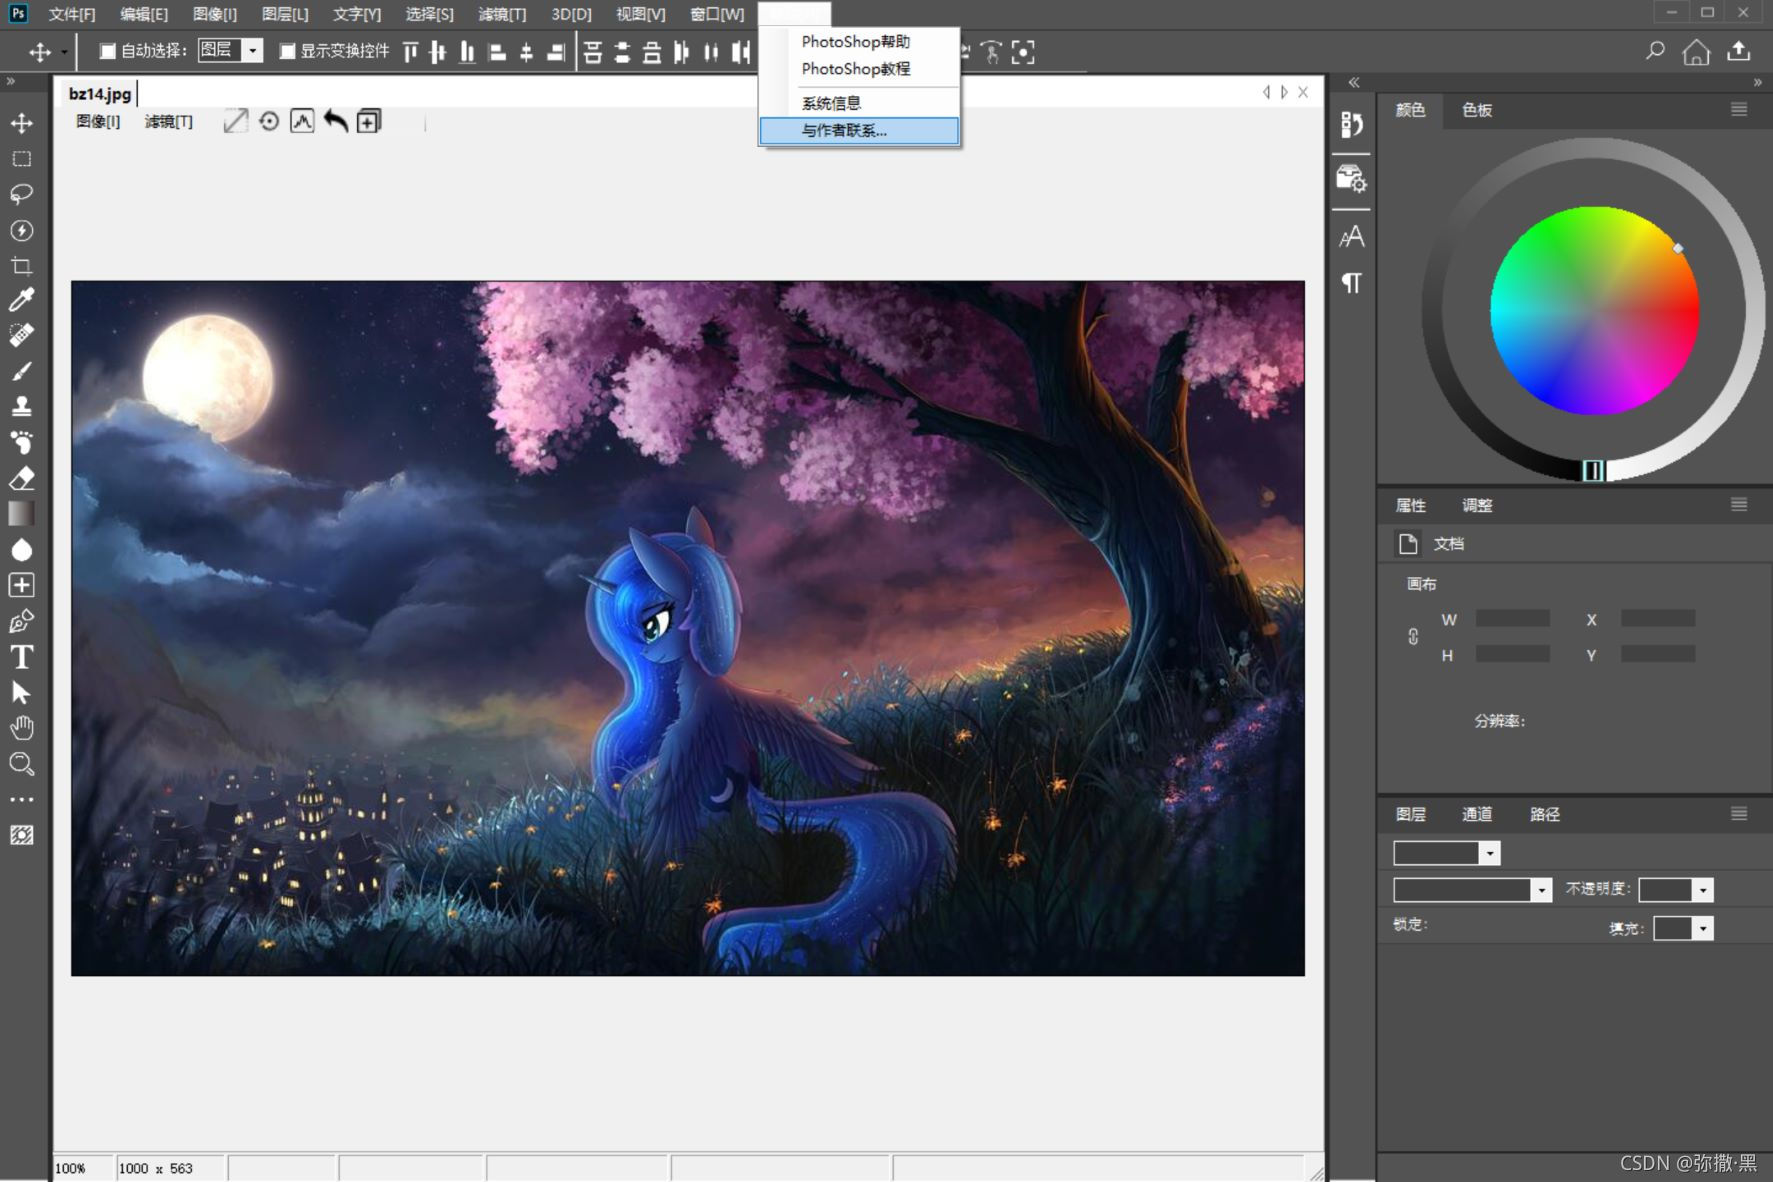Select the Eyedropper tool
This screenshot has height=1182, width=1773.
coord(21,299)
